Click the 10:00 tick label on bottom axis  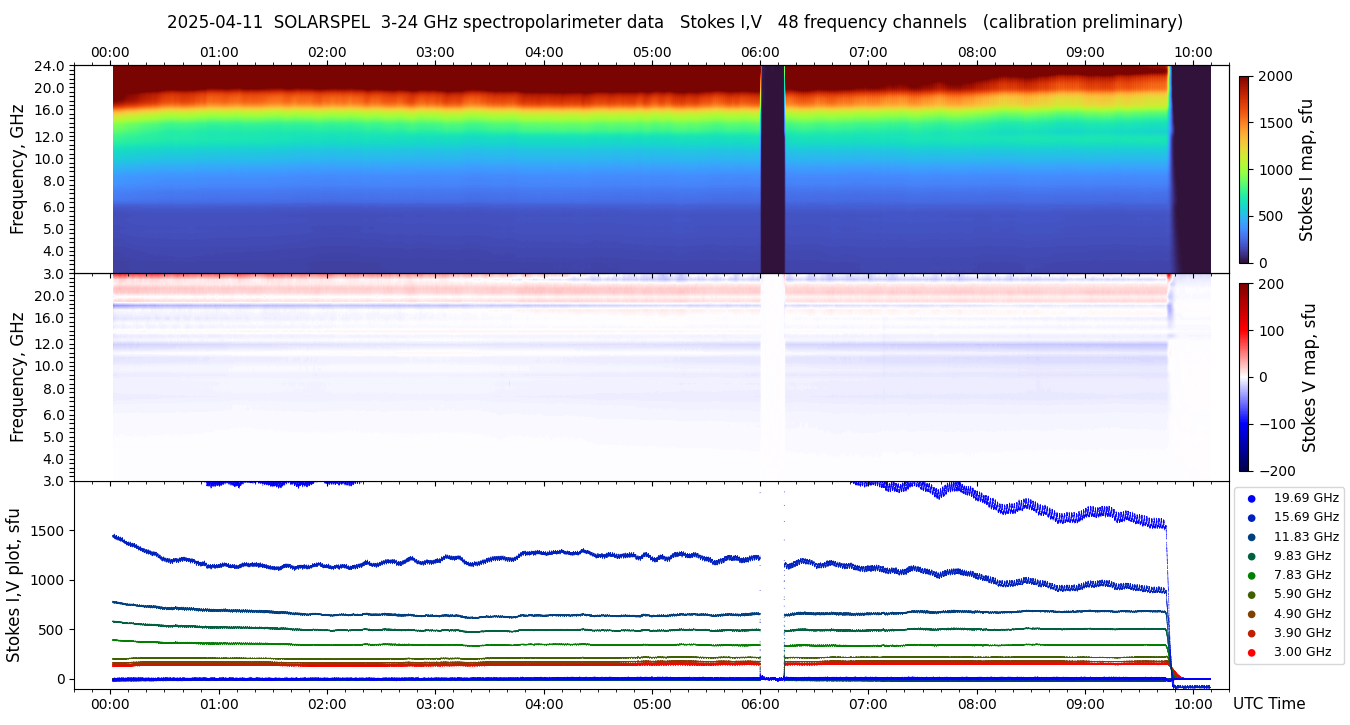coord(1194,703)
